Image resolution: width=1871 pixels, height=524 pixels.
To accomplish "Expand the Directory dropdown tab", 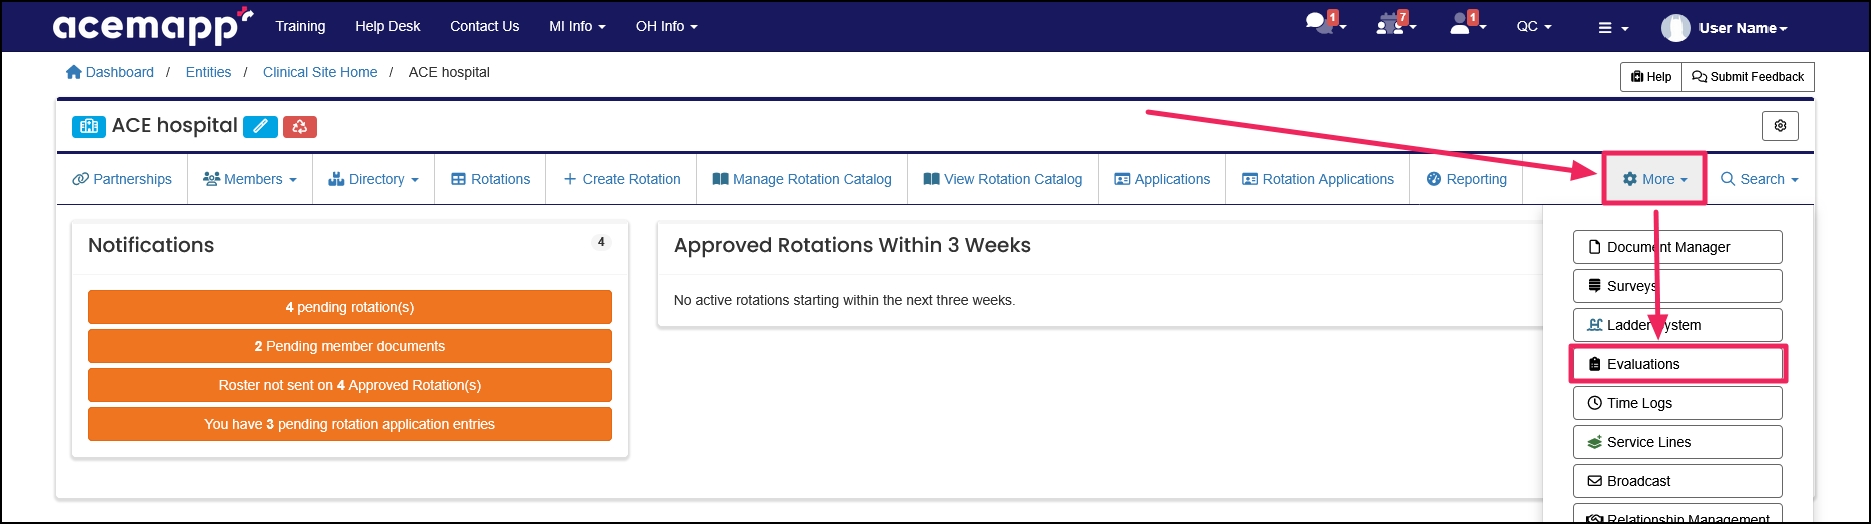I will (x=373, y=179).
